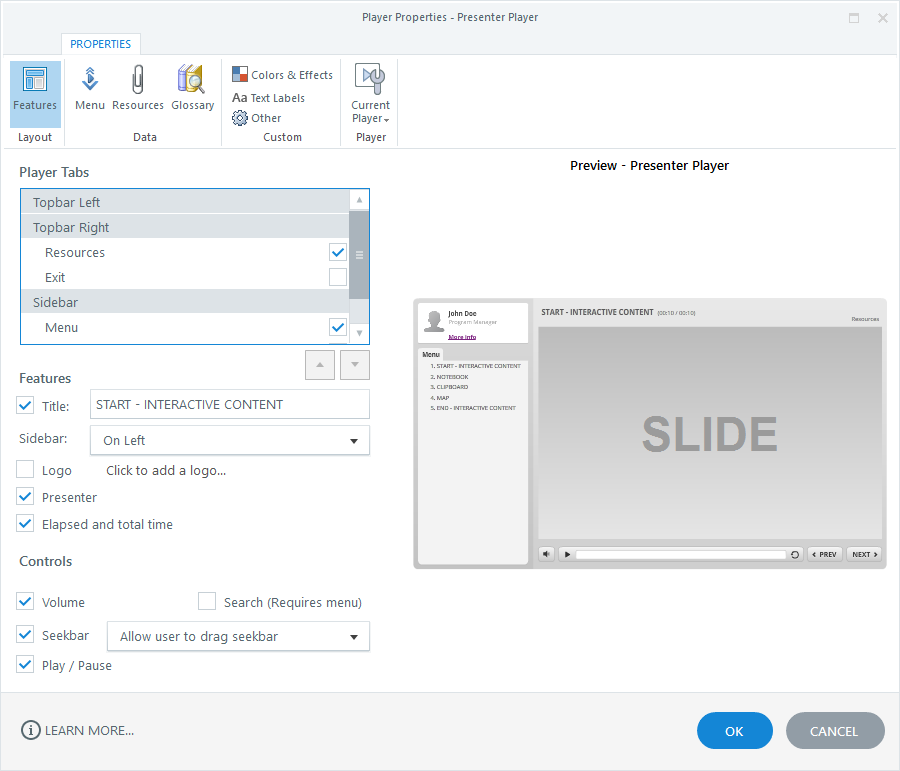The image size is (900, 771).
Task: Toggle the Volume checkbox
Action: 25,602
